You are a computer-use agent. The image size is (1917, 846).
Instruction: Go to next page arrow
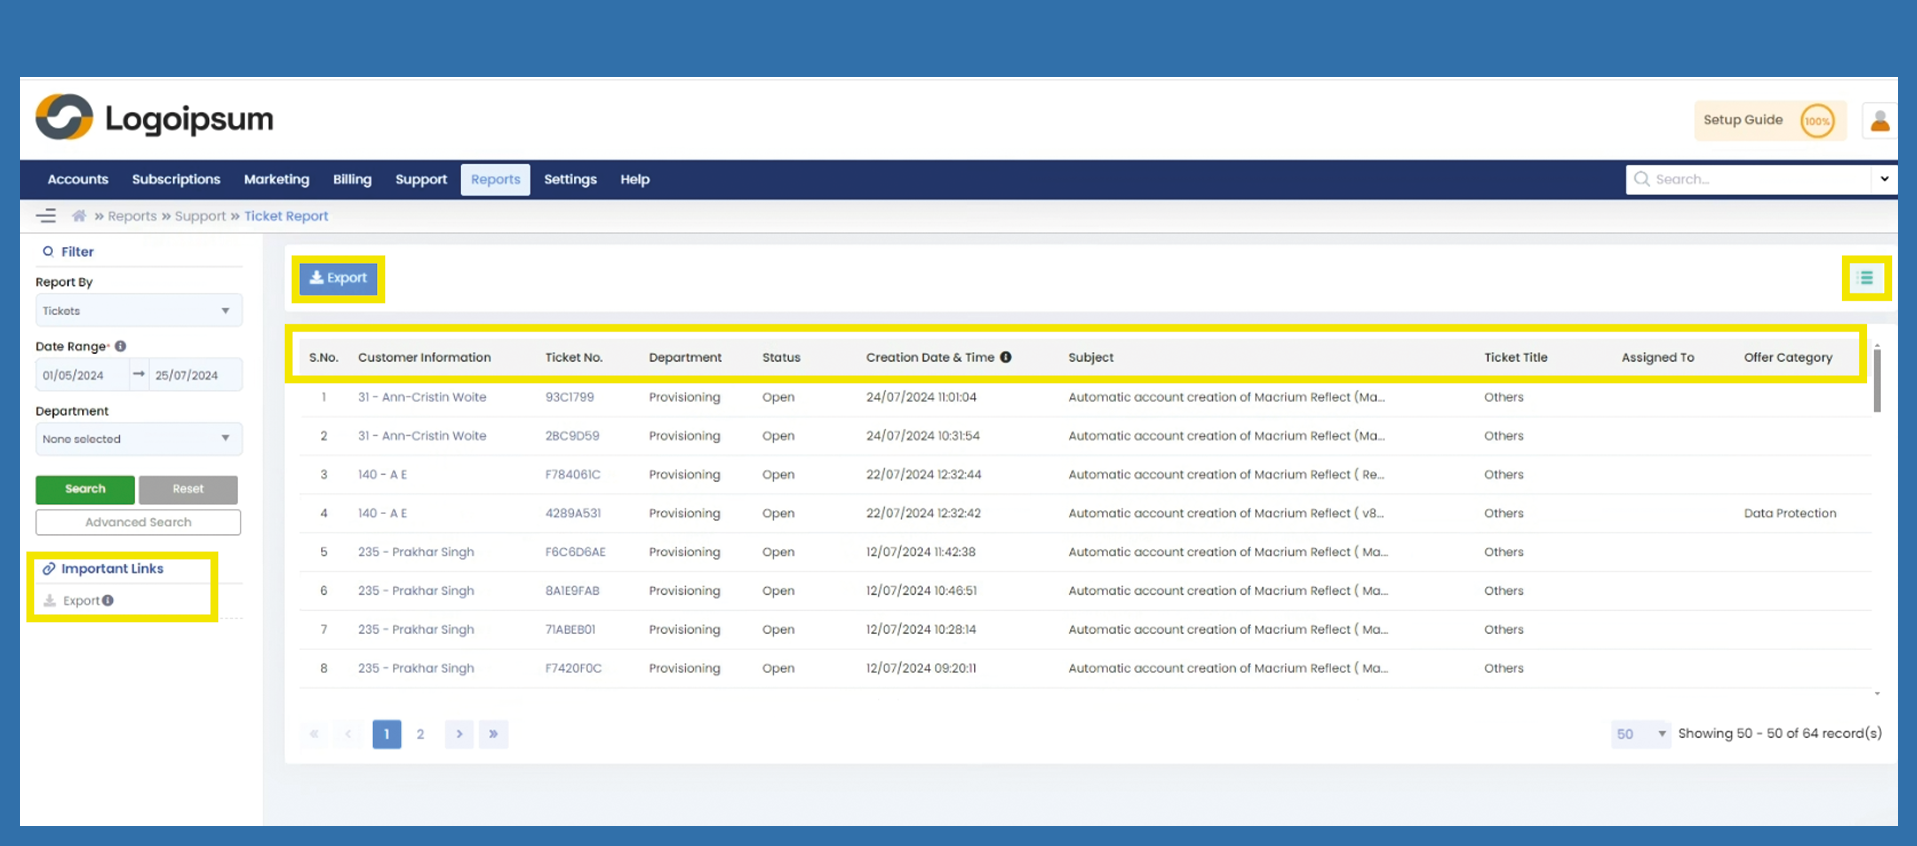(x=459, y=734)
